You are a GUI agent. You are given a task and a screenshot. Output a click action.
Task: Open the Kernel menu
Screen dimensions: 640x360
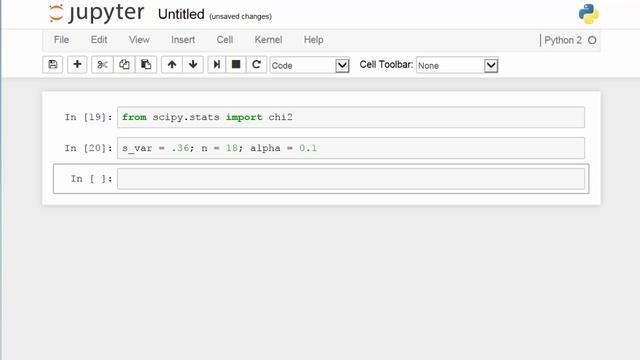[x=268, y=40]
